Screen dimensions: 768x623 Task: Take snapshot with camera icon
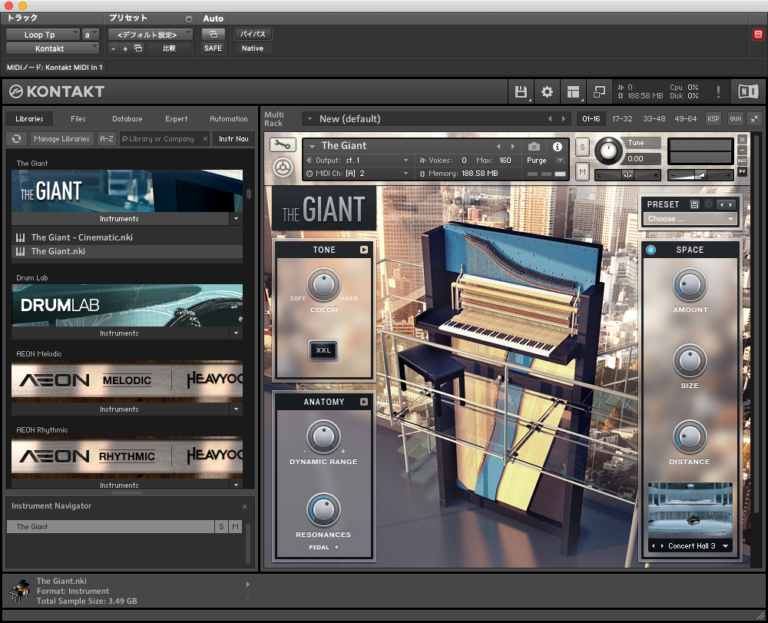pos(534,146)
